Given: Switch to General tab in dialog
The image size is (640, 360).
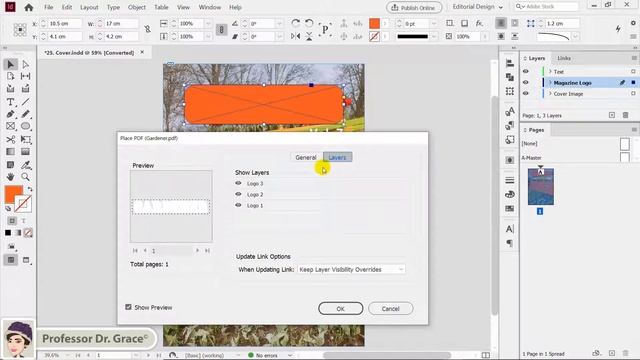Looking at the screenshot, I should (x=306, y=157).
